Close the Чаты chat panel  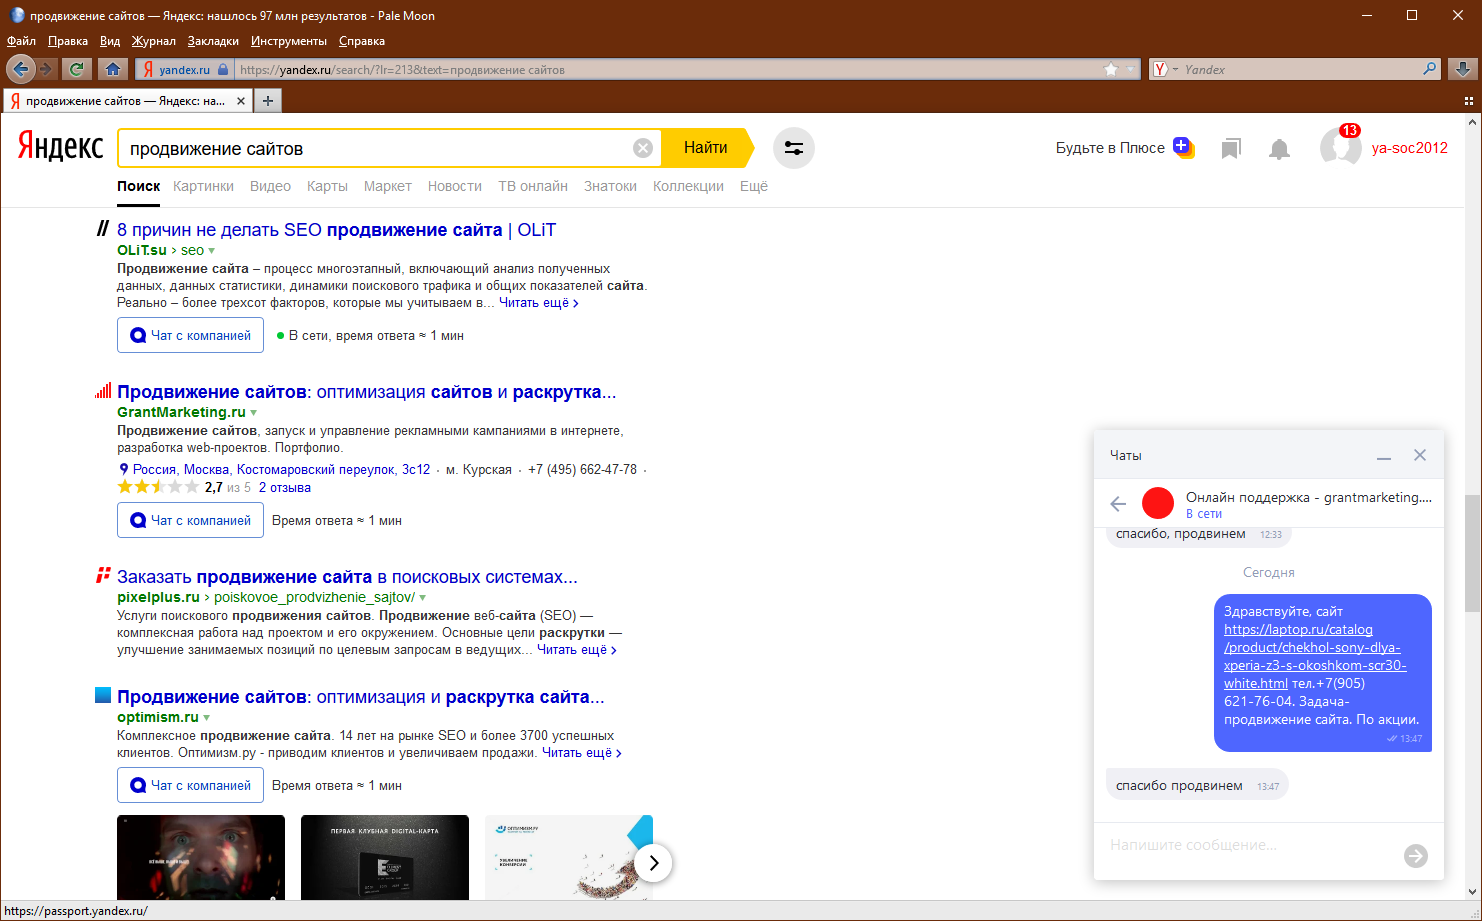coord(1420,455)
